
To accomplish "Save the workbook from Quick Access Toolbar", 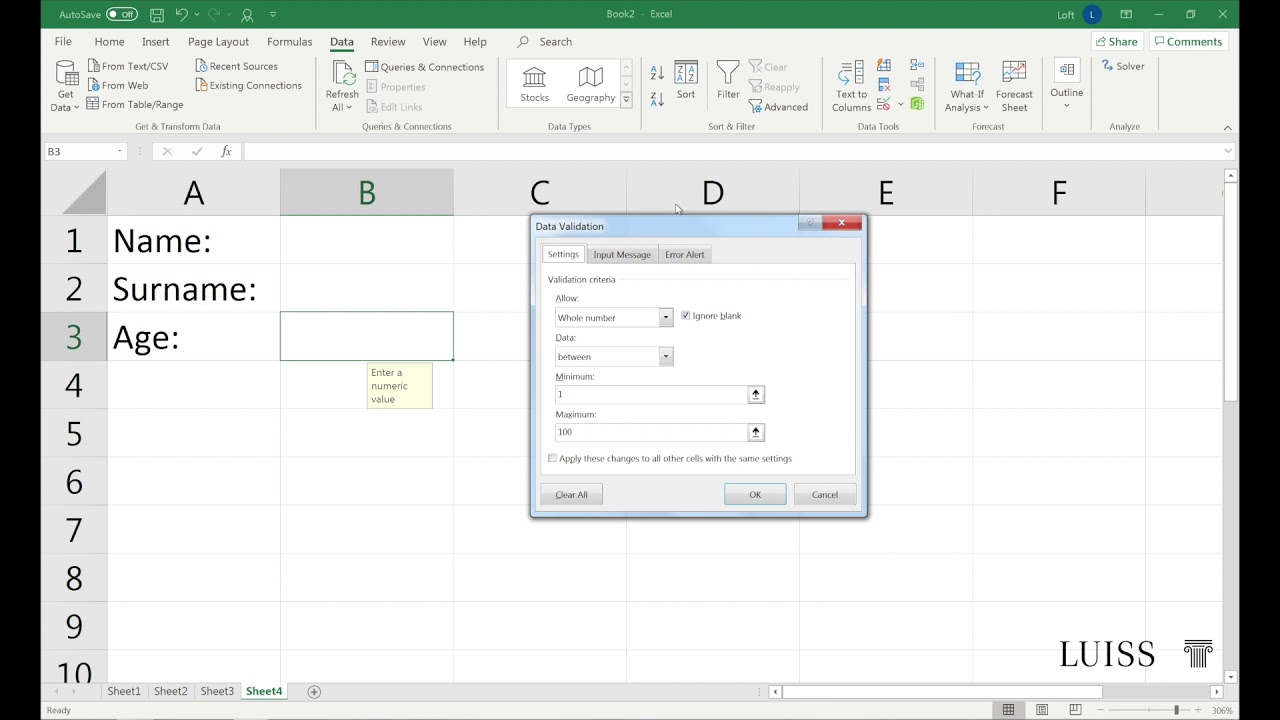I will pyautogui.click(x=157, y=15).
